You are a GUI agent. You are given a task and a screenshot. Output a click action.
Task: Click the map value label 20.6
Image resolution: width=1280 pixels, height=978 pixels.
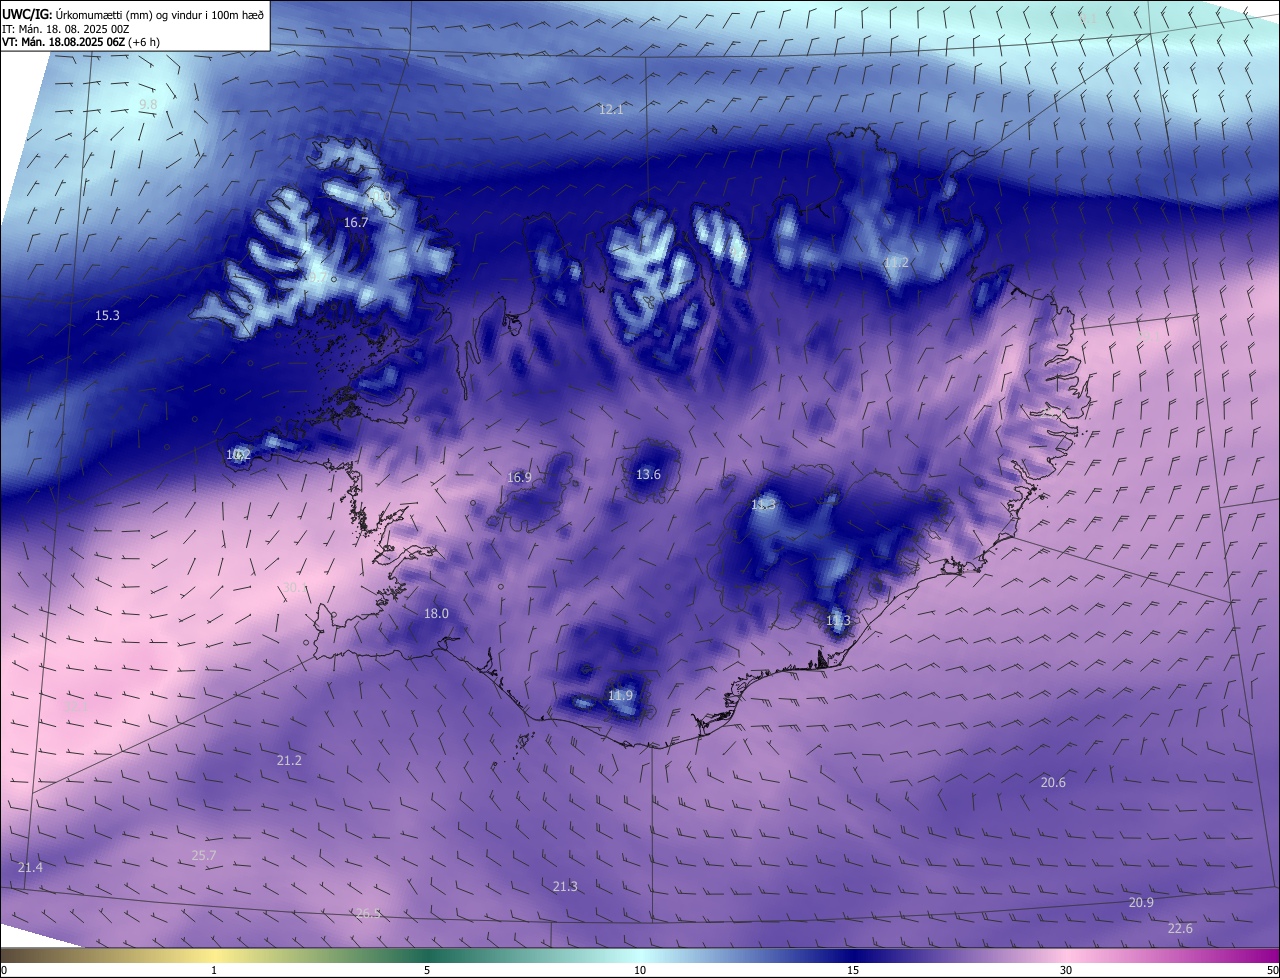point(1053,783)
